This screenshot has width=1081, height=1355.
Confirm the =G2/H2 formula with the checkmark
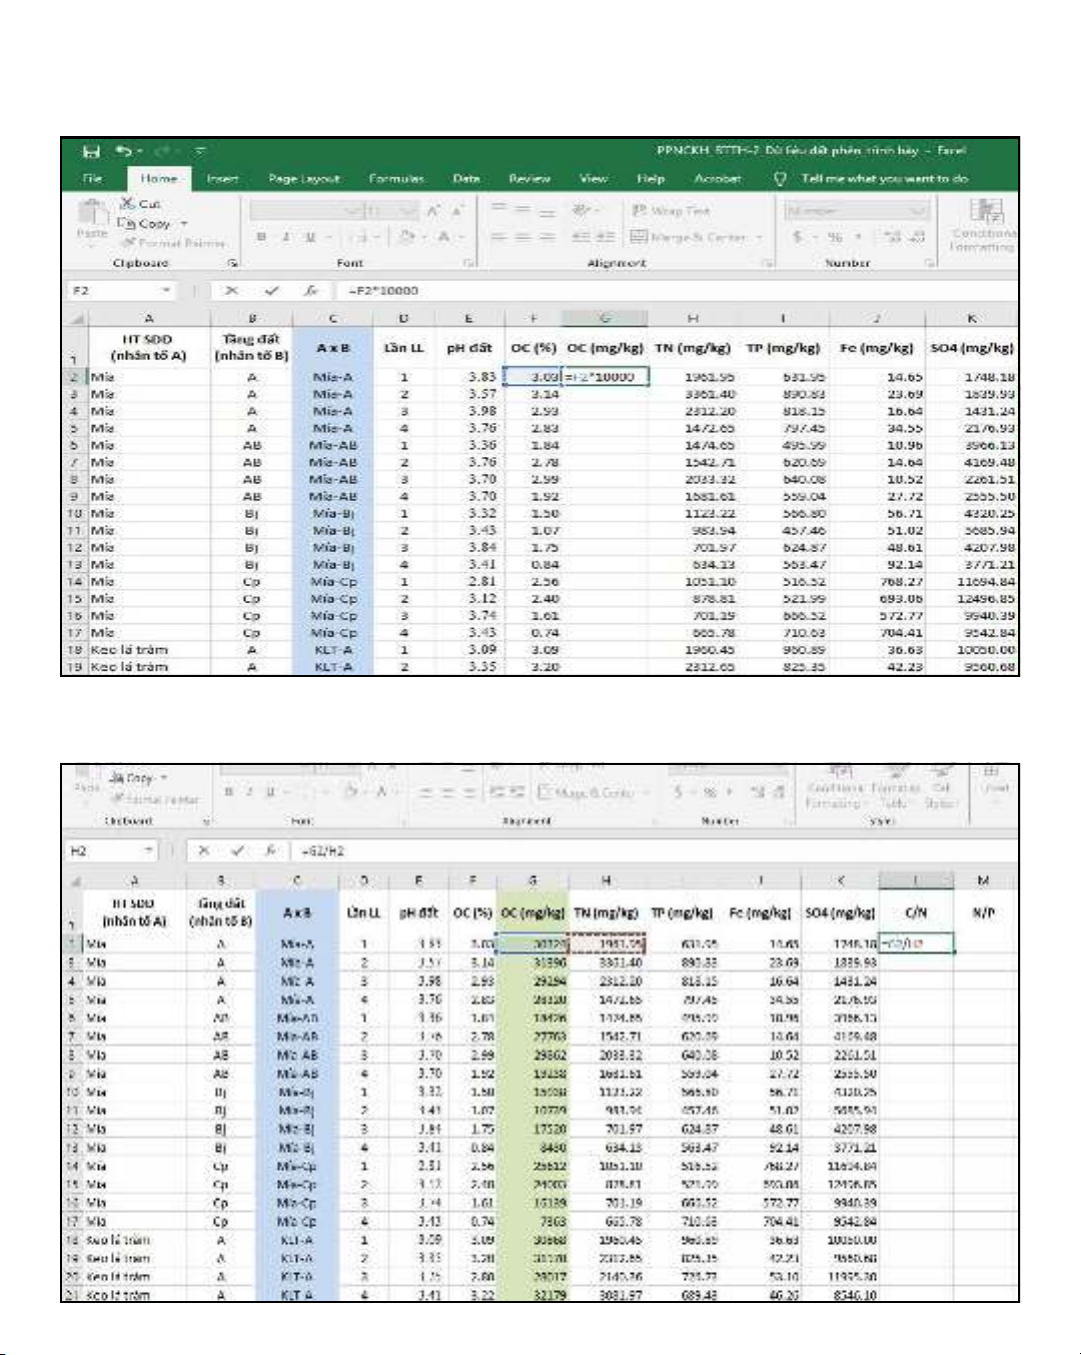click(238, 851)
